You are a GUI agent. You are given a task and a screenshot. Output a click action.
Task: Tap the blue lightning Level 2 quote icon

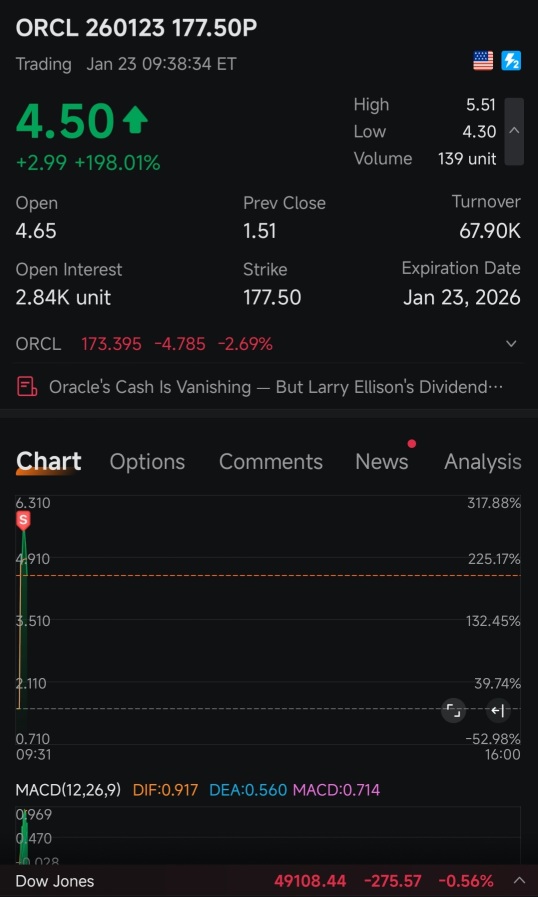[511, 61]
